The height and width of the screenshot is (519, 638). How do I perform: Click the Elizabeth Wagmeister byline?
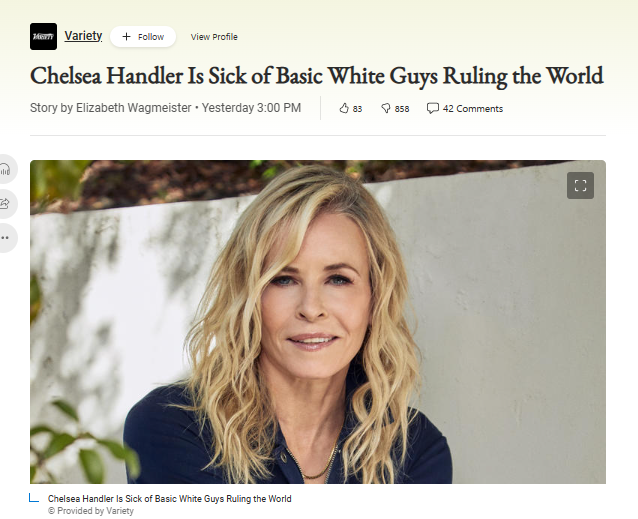point(134,108)
